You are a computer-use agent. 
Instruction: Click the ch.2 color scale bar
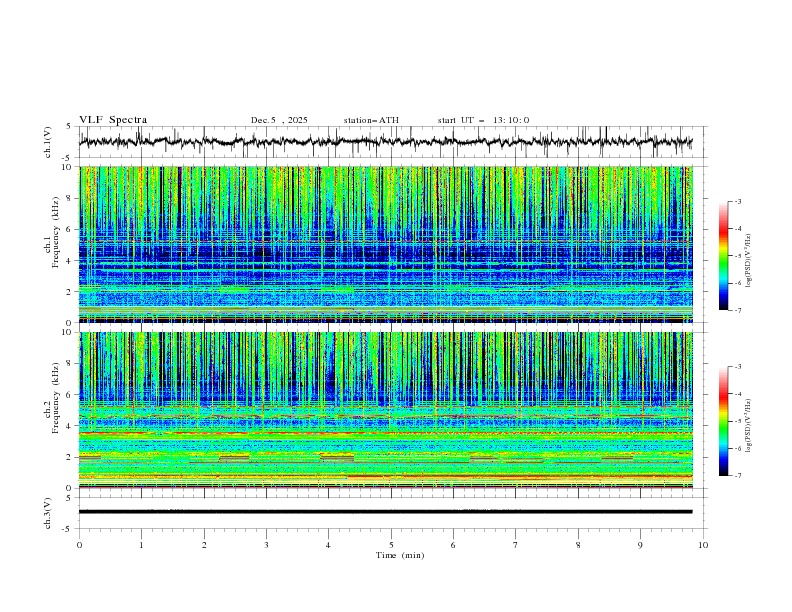pos(723,421)
